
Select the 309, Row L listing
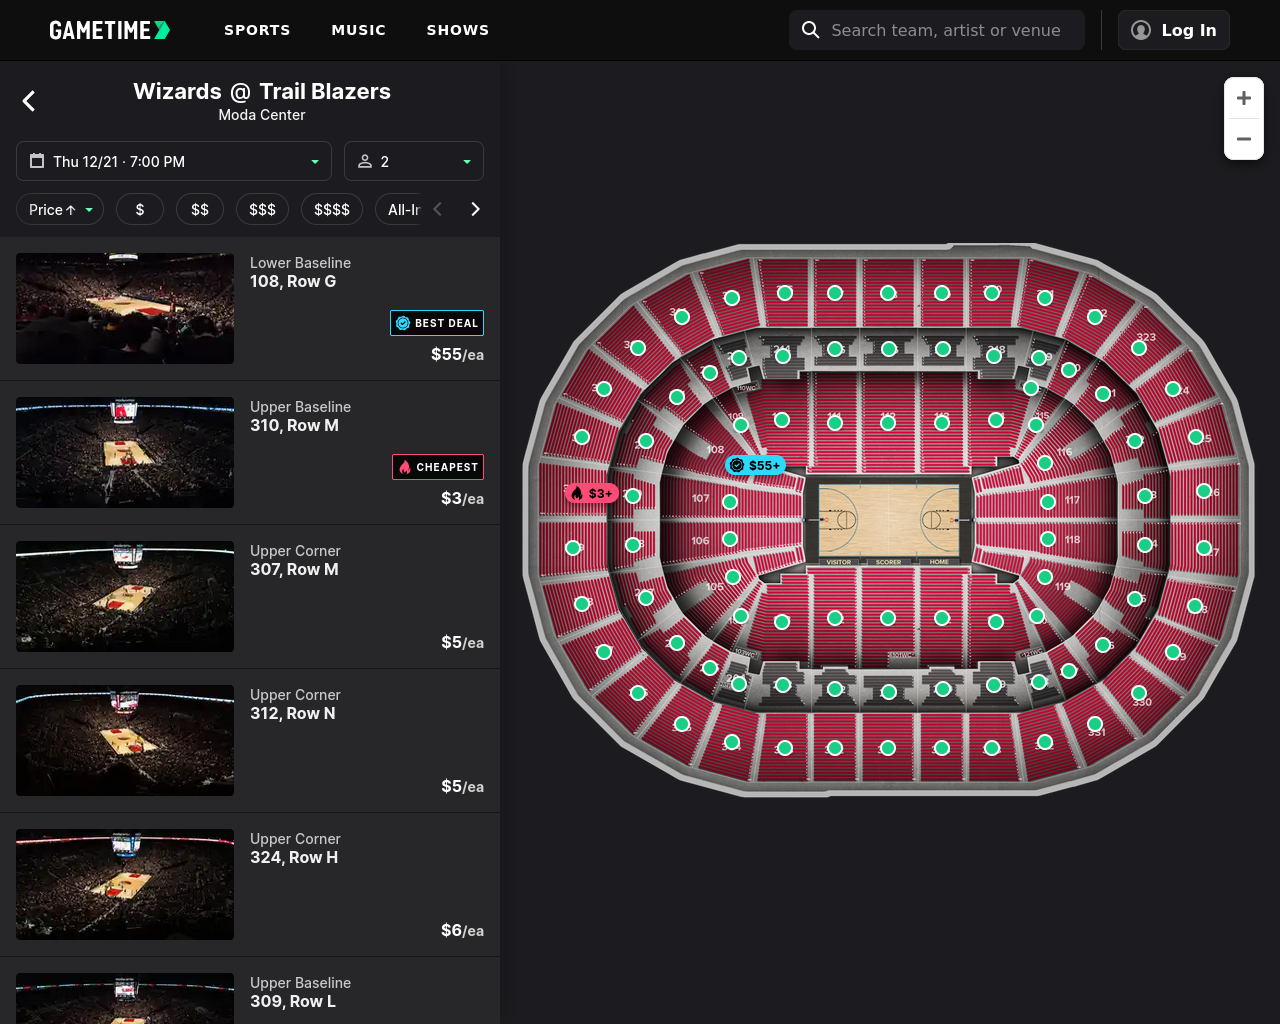[x=250, y=990]
